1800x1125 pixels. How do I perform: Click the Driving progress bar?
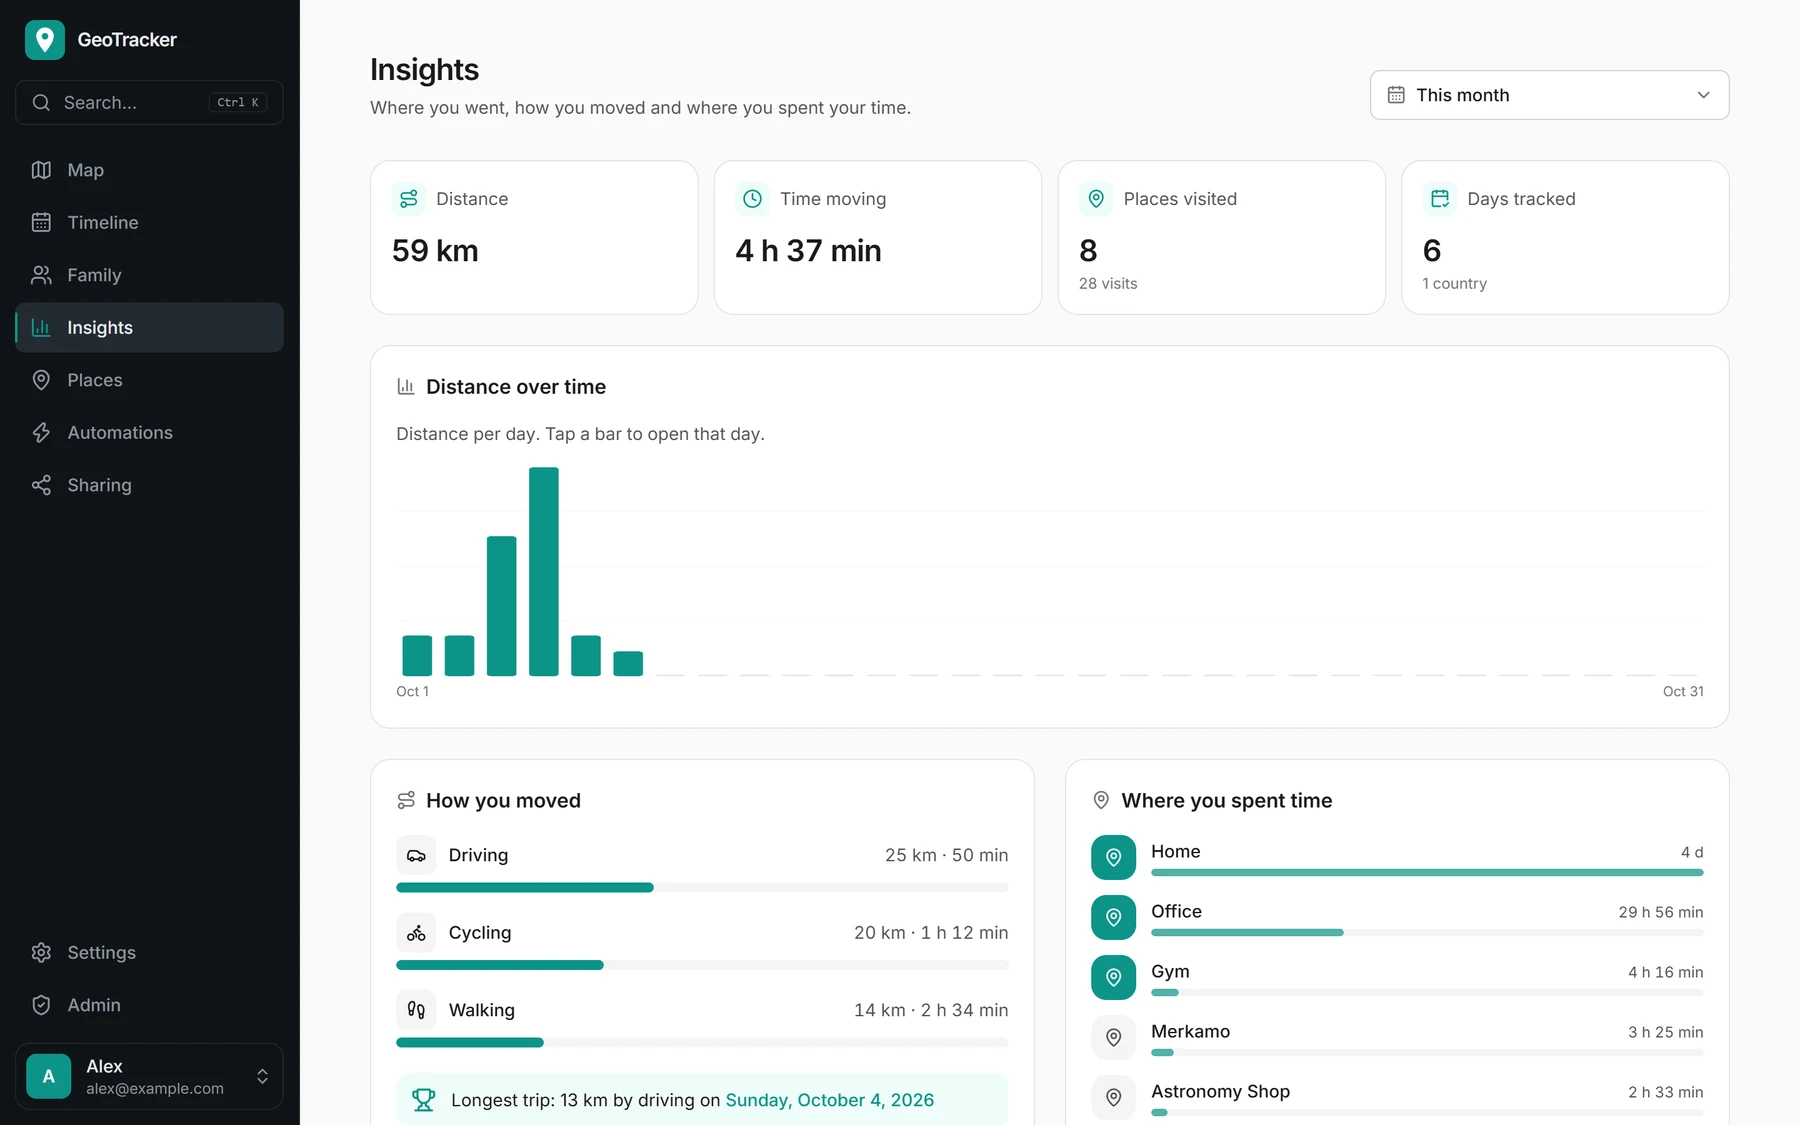pos(702,887)
